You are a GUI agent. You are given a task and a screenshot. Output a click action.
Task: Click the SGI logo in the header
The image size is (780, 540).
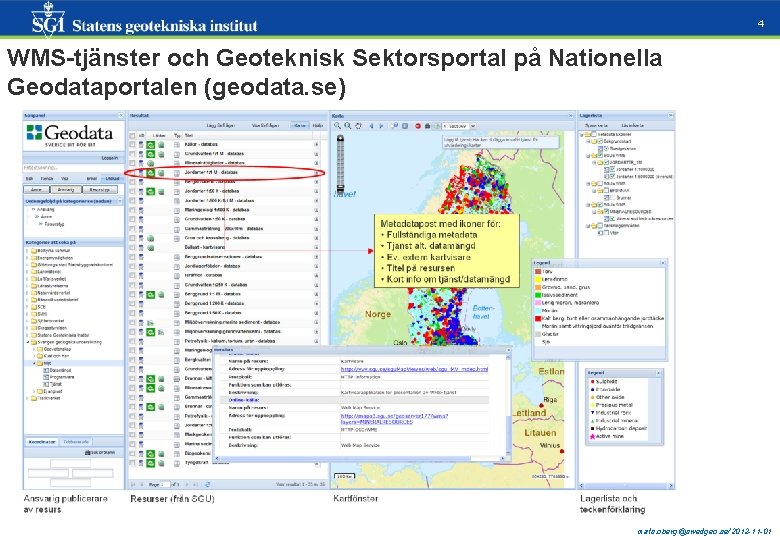[48, 19]
